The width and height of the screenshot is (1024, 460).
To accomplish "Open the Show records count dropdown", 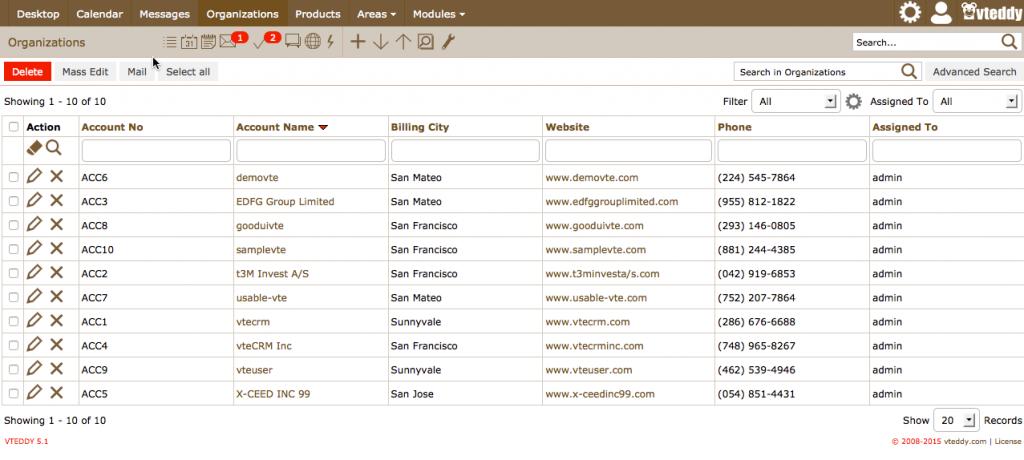I will pyautogui.click(x=957, y=420).
